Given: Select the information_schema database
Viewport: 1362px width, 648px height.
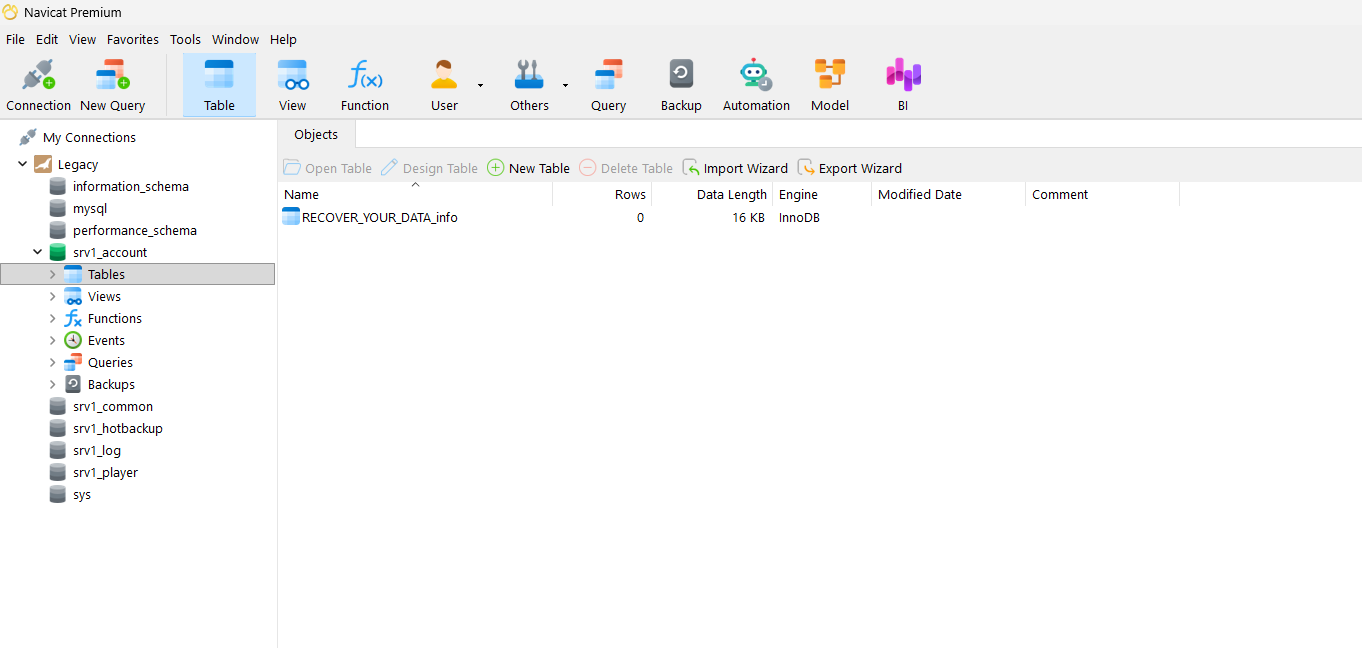Looking at the screenshot, I should pyautogui.click(x=130, y=186).
